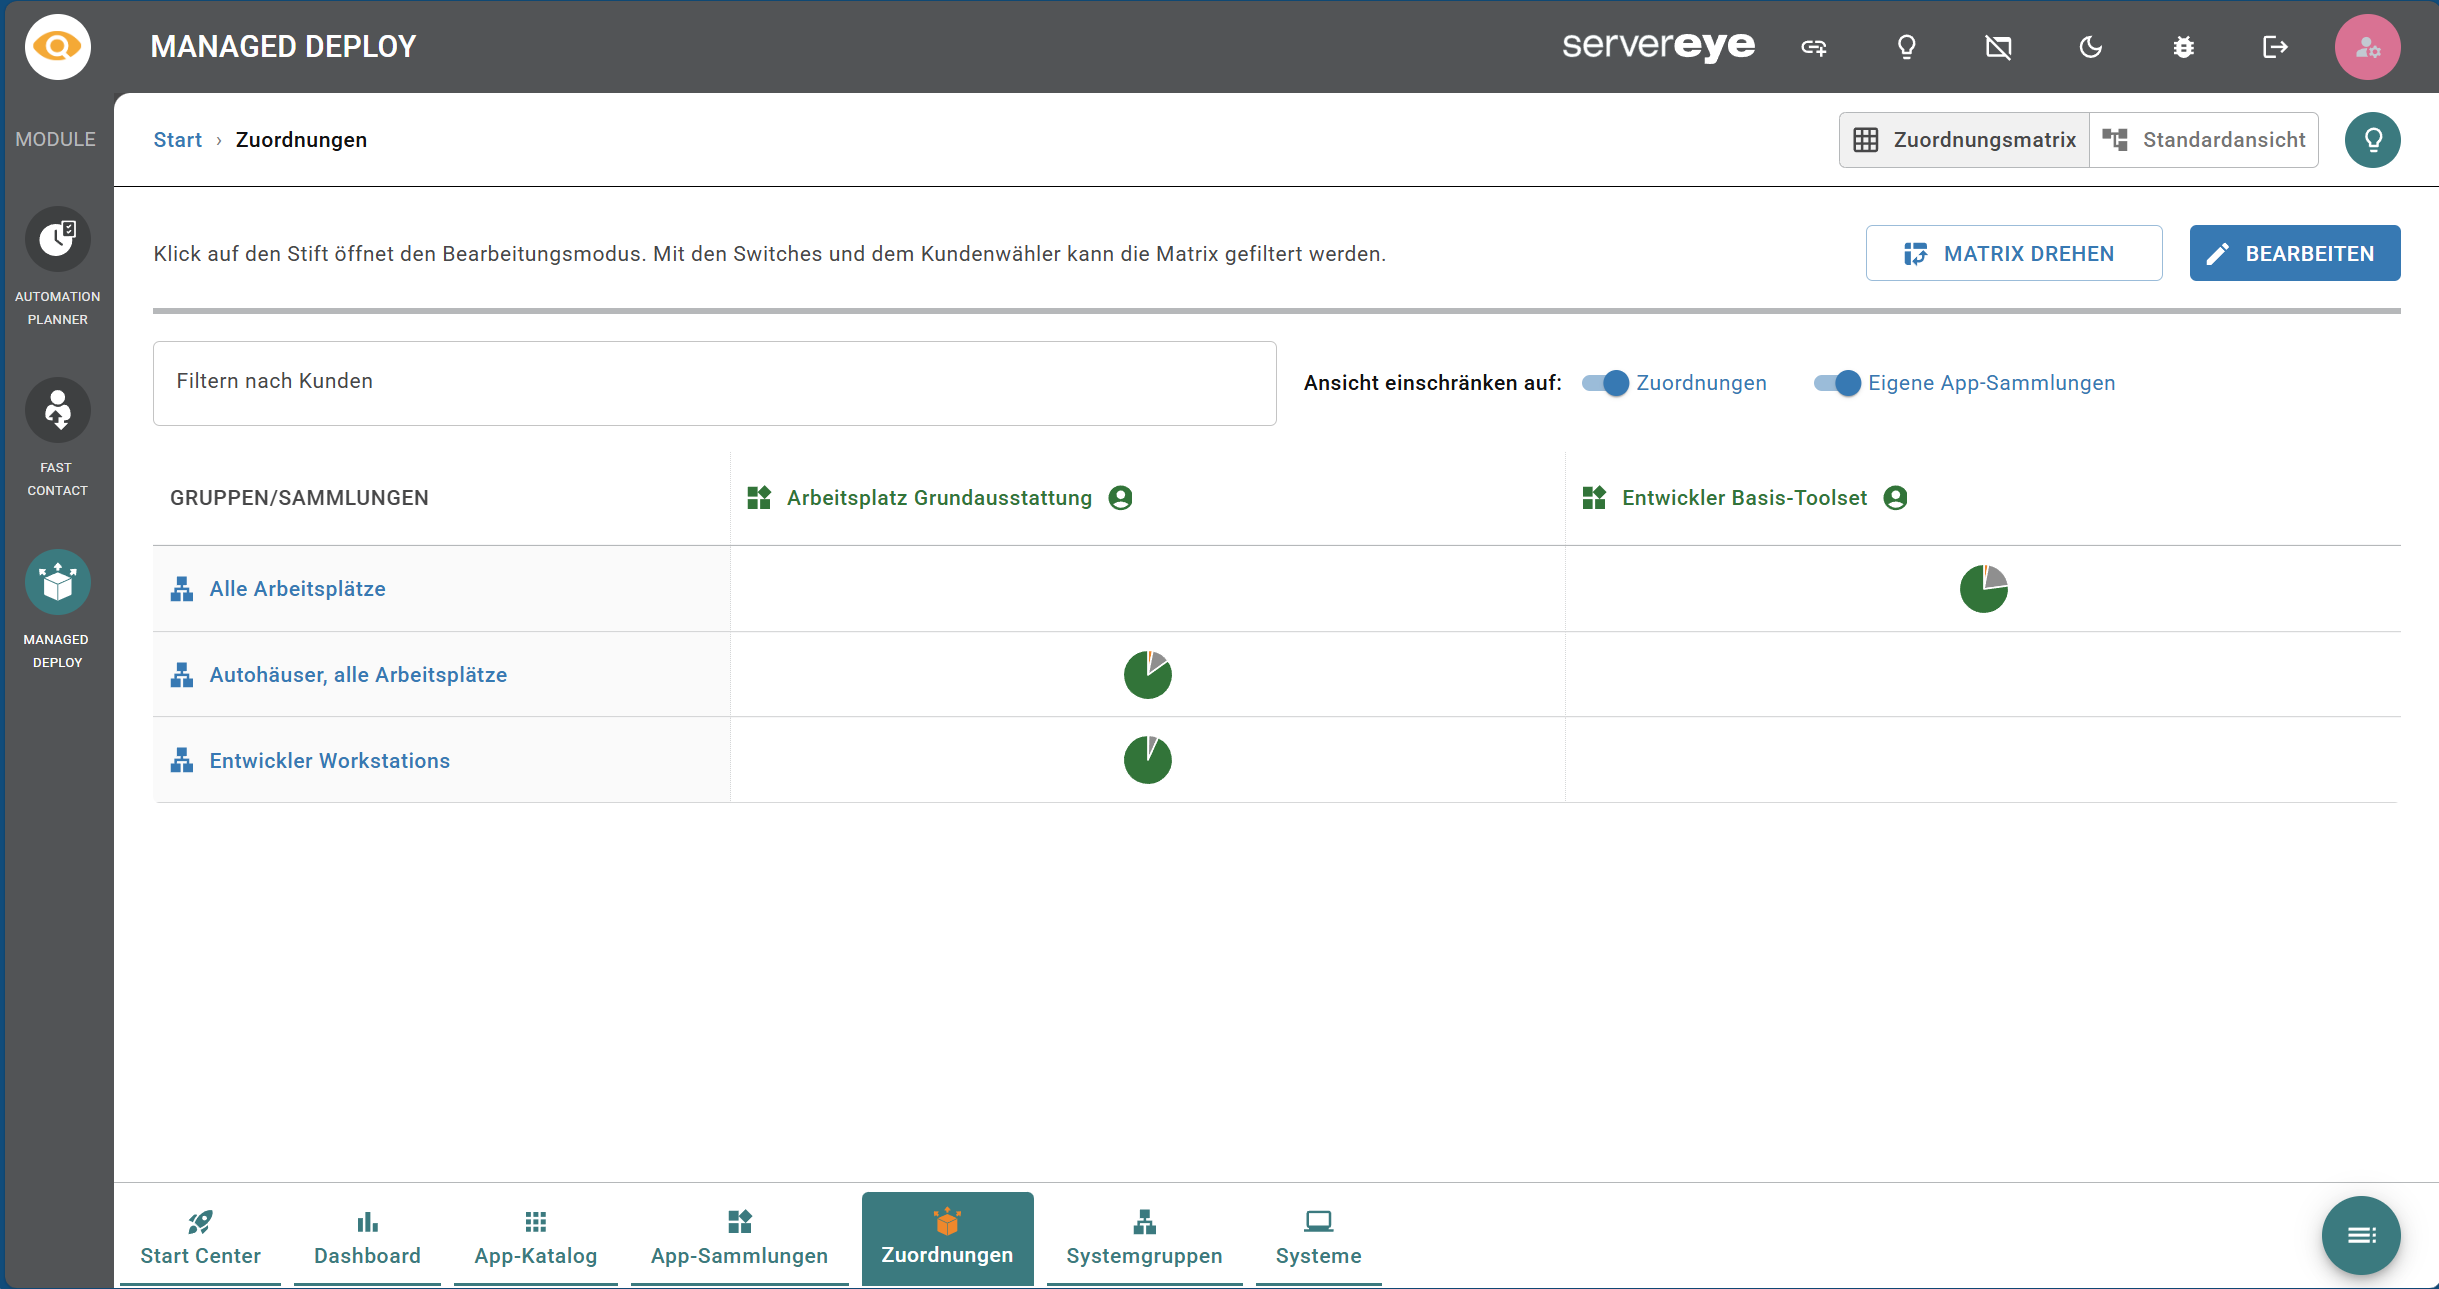
Task: Open the Filtern nach Kunden selector
Action: [714, 383]
